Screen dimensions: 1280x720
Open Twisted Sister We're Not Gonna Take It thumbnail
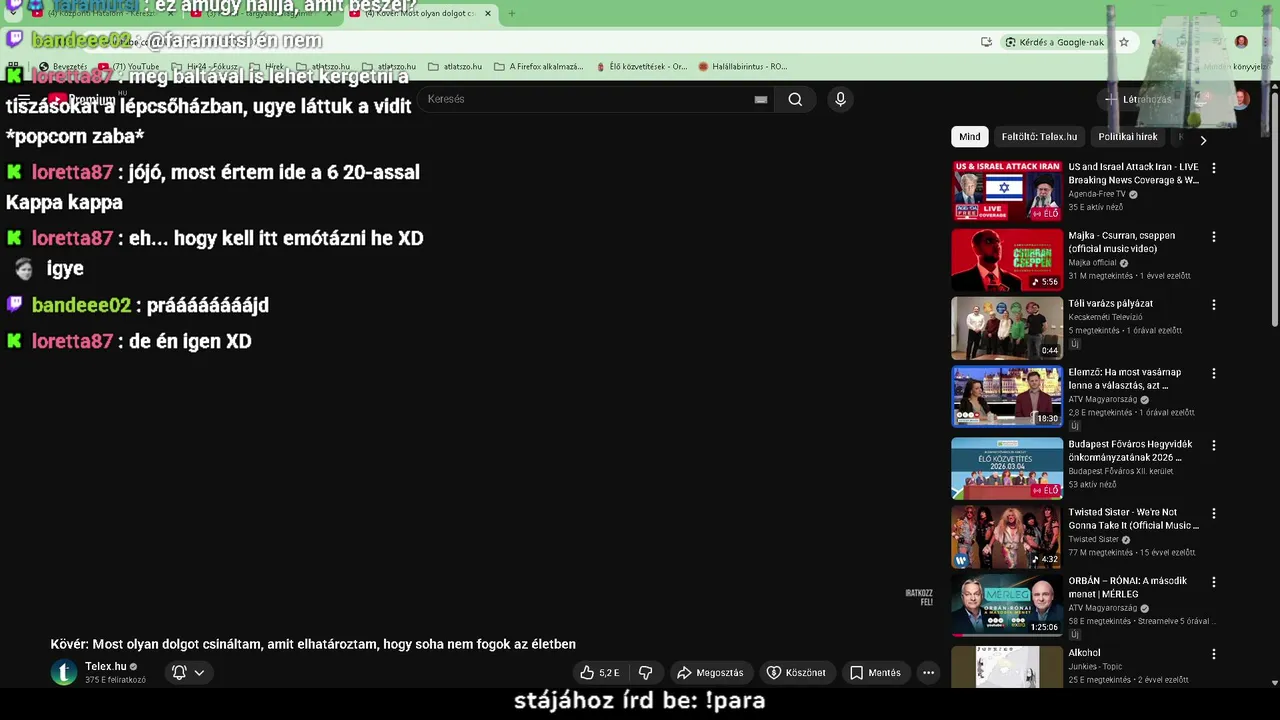(1007, 537)
